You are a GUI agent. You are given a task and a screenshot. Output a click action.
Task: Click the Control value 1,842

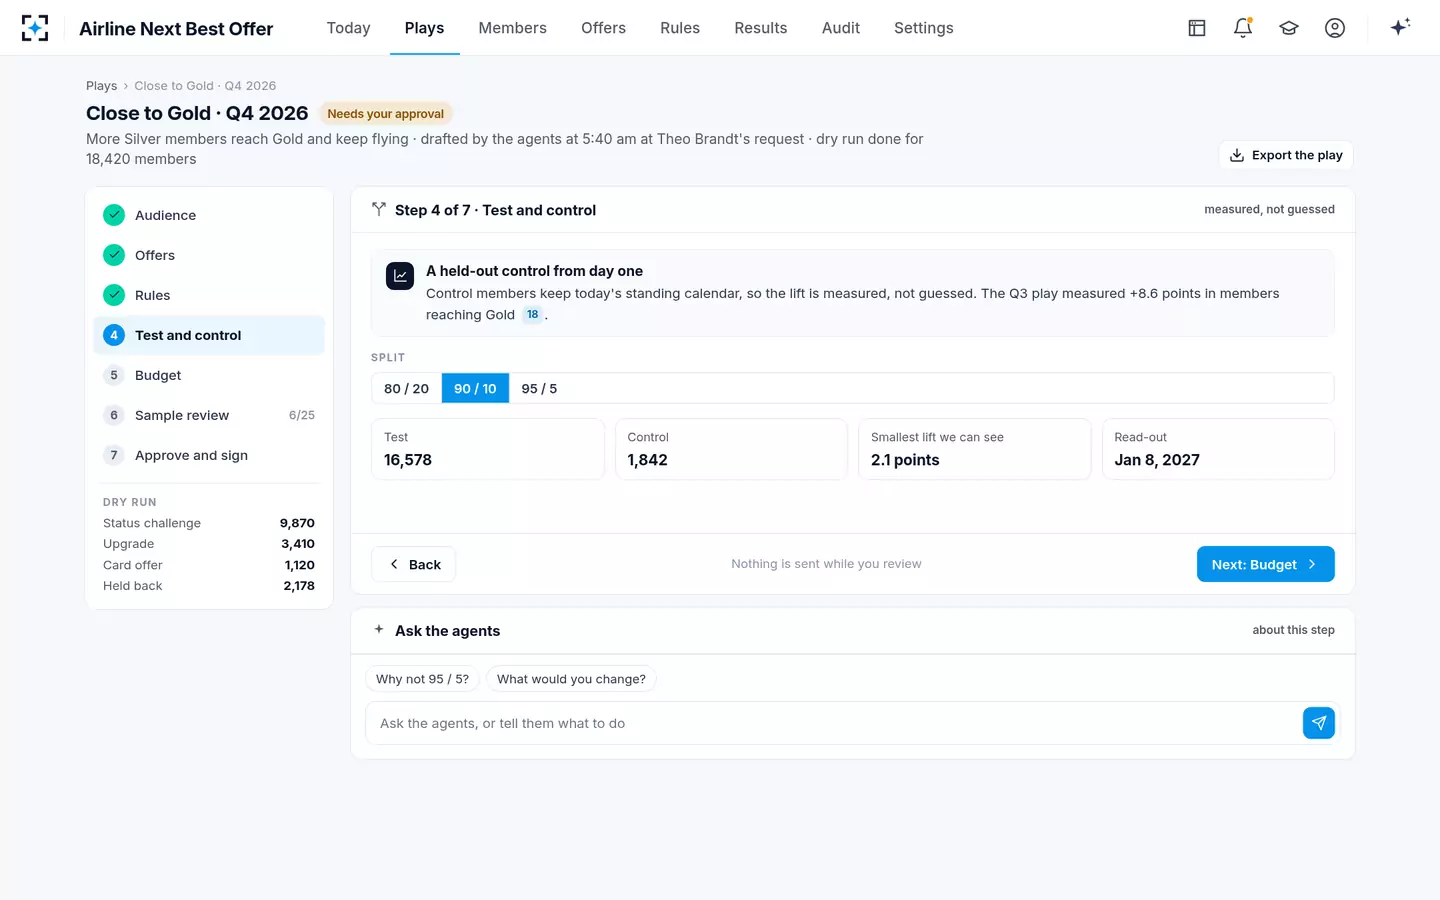click(647, 460)
